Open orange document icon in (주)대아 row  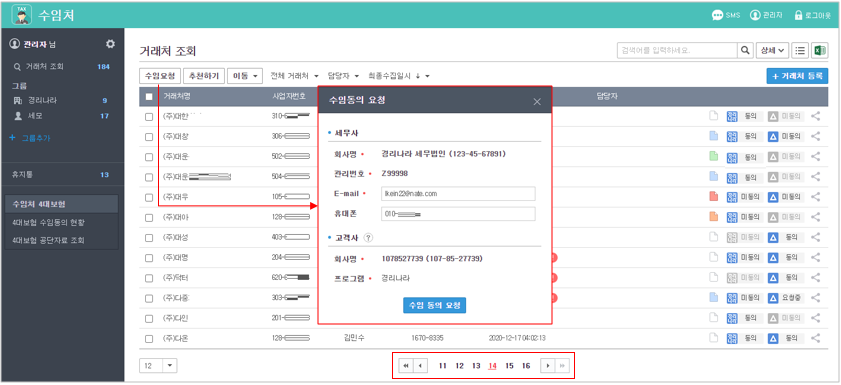pyautogui.click(x=713, y=217)
